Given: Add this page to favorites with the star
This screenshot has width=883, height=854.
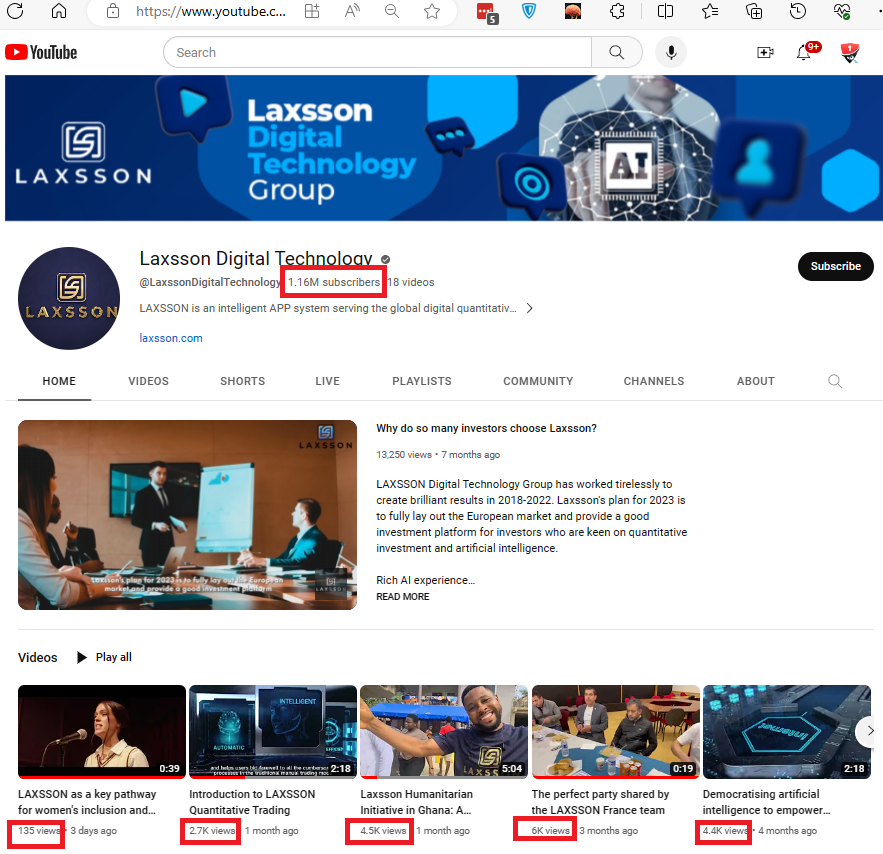Looking at the screenshot, I should [x=432, y=11].
